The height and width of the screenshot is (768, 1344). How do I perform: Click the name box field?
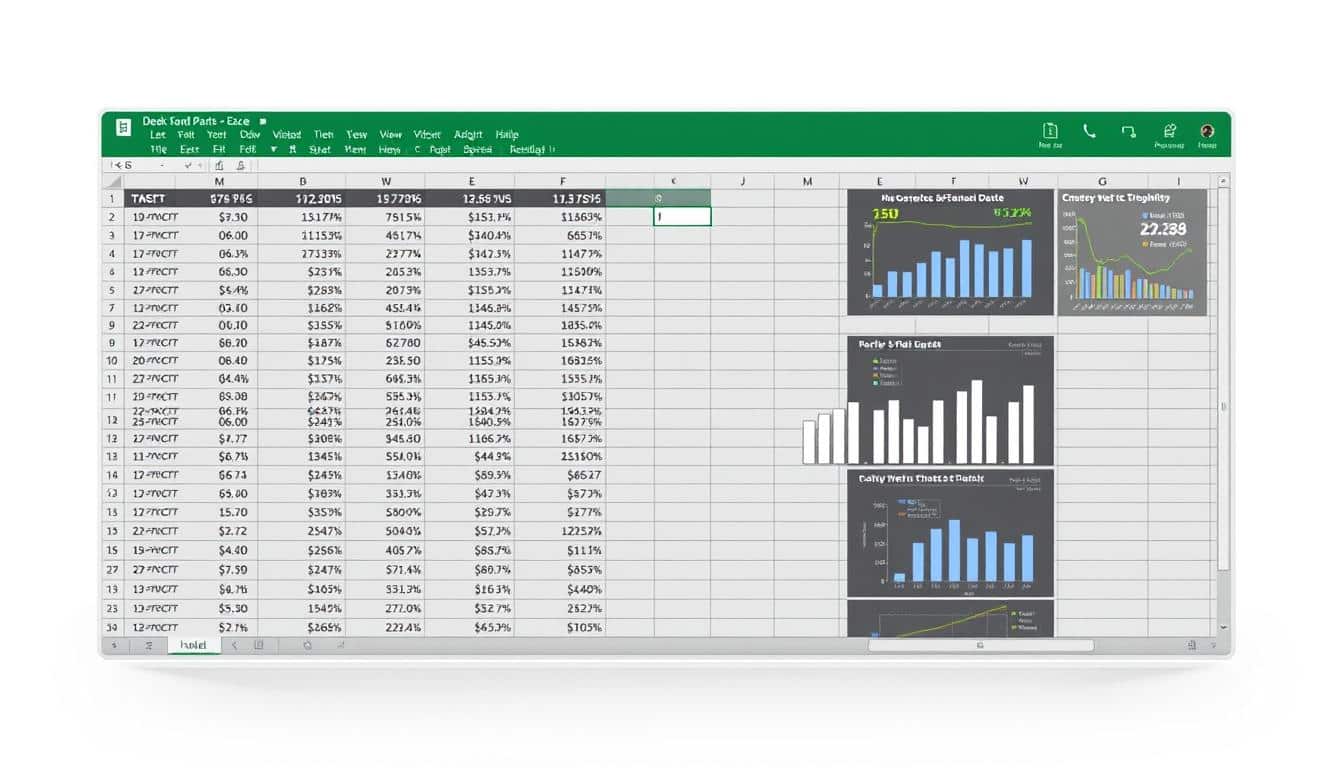tap(139, 165)
